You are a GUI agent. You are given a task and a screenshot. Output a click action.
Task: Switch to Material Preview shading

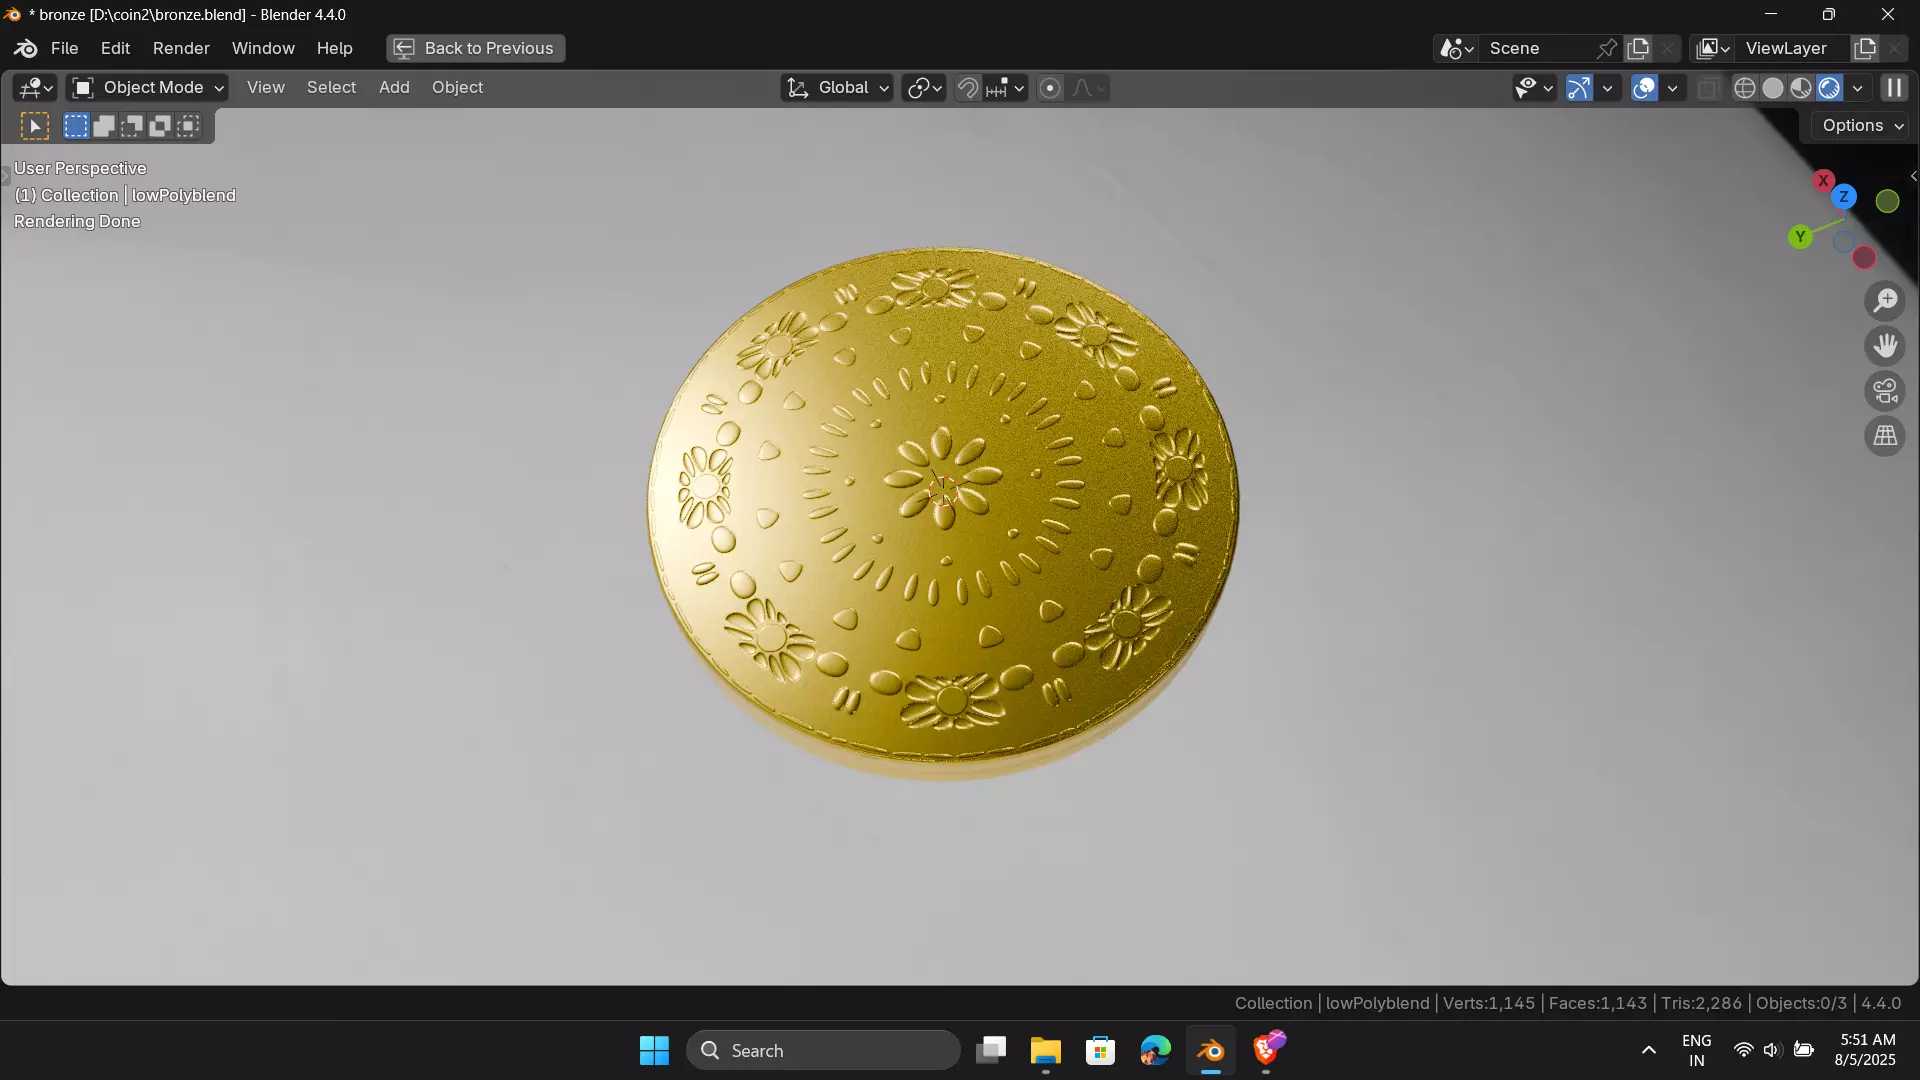pyautogui.click(x=1801, y=88)
